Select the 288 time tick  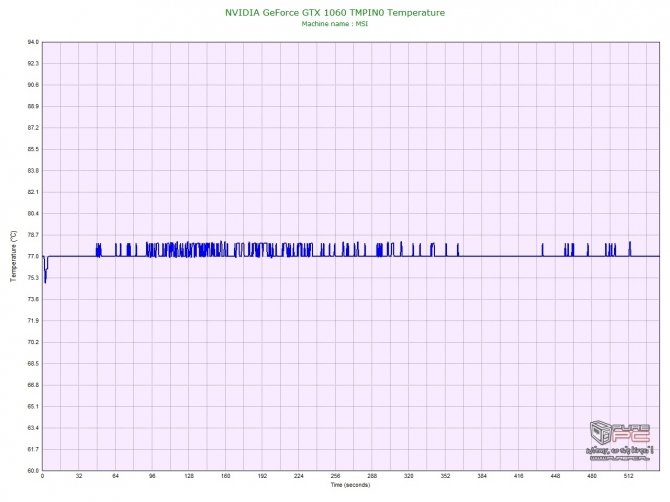click(x=372, y=476)
